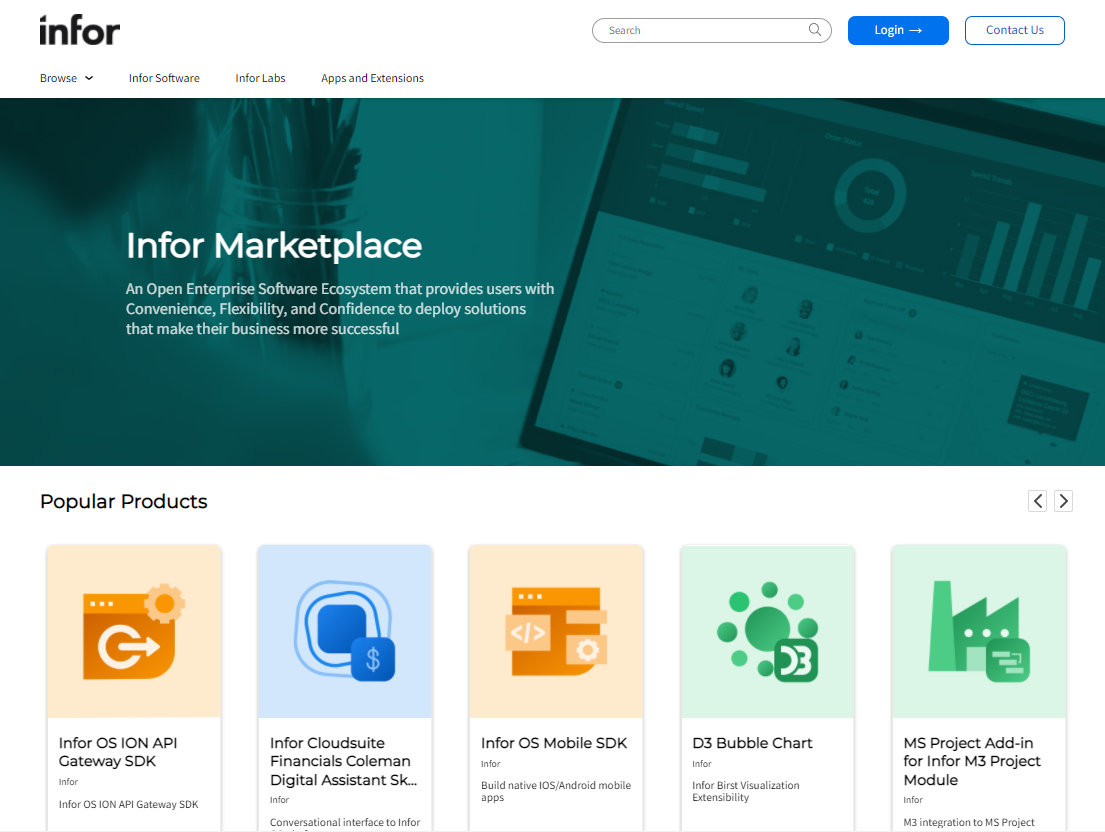Click the Infor logo
Viewport: 1105px width, 832px height.
pyautogui.click(x=80, y=30)
